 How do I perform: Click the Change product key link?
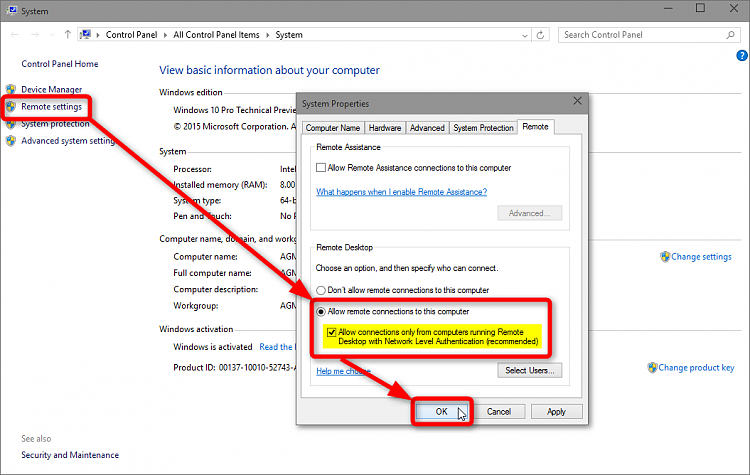coord(696,368)
